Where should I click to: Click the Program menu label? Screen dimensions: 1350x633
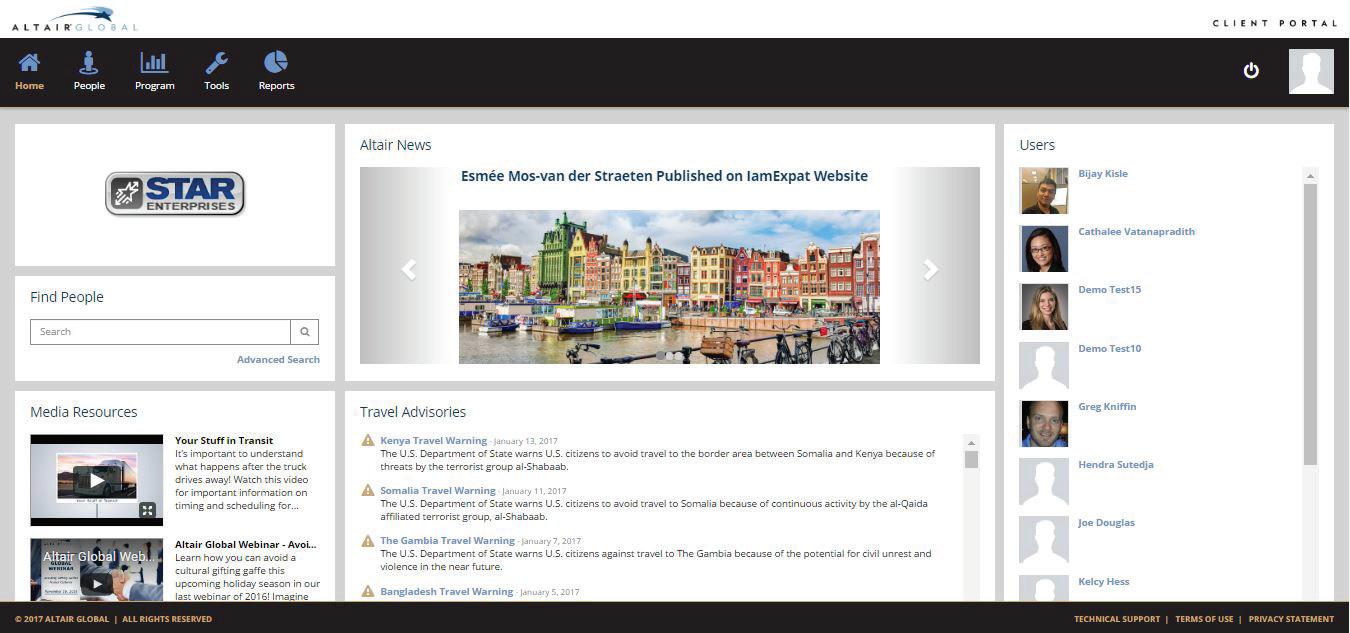[x=155, y=86]
